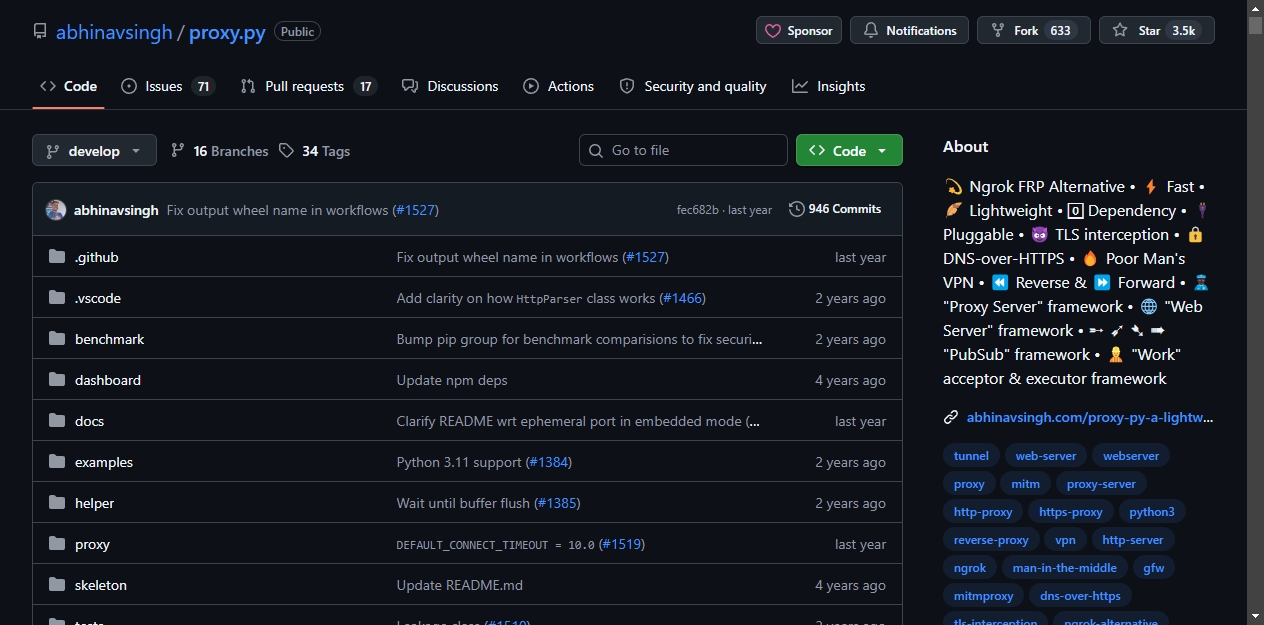Viewport: 1264px width, 625px height.
Task: Click the abhinavsingh owner link in header
Action: [x=114, y=32]
